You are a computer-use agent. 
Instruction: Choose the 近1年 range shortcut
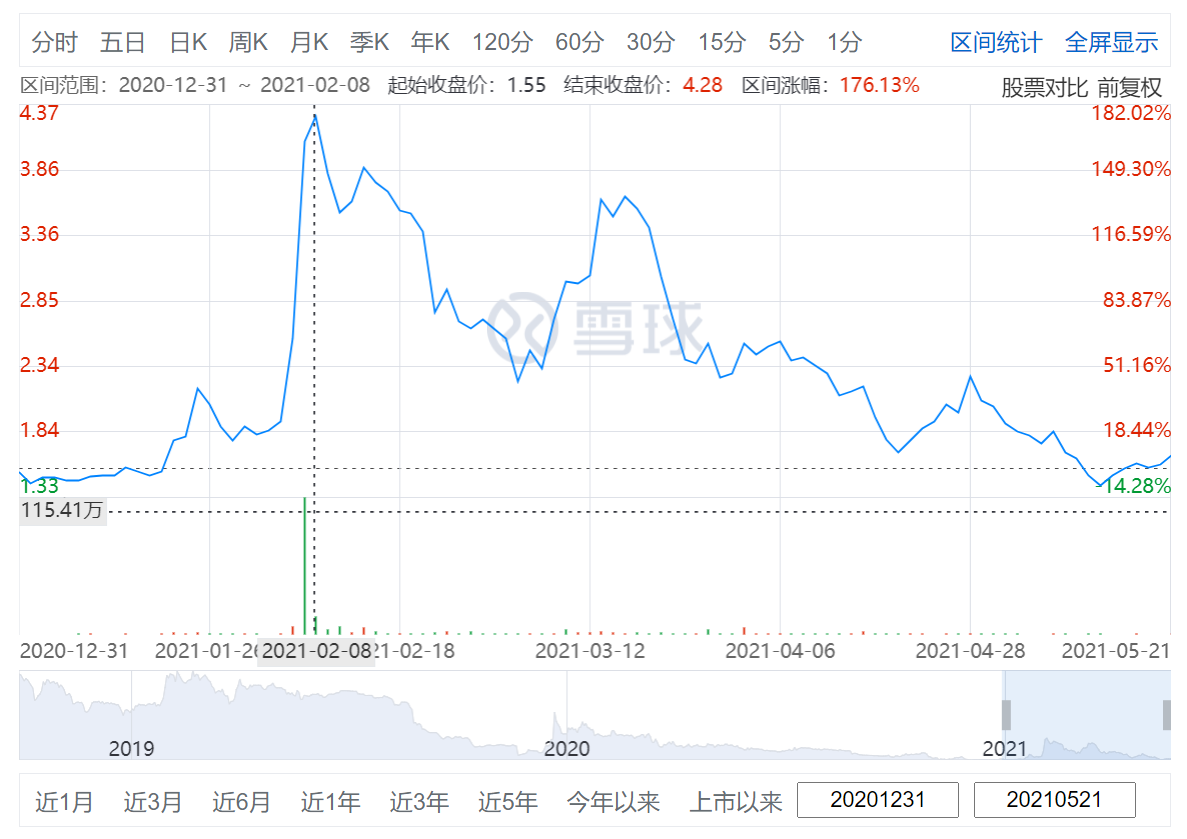pos(330,801)
